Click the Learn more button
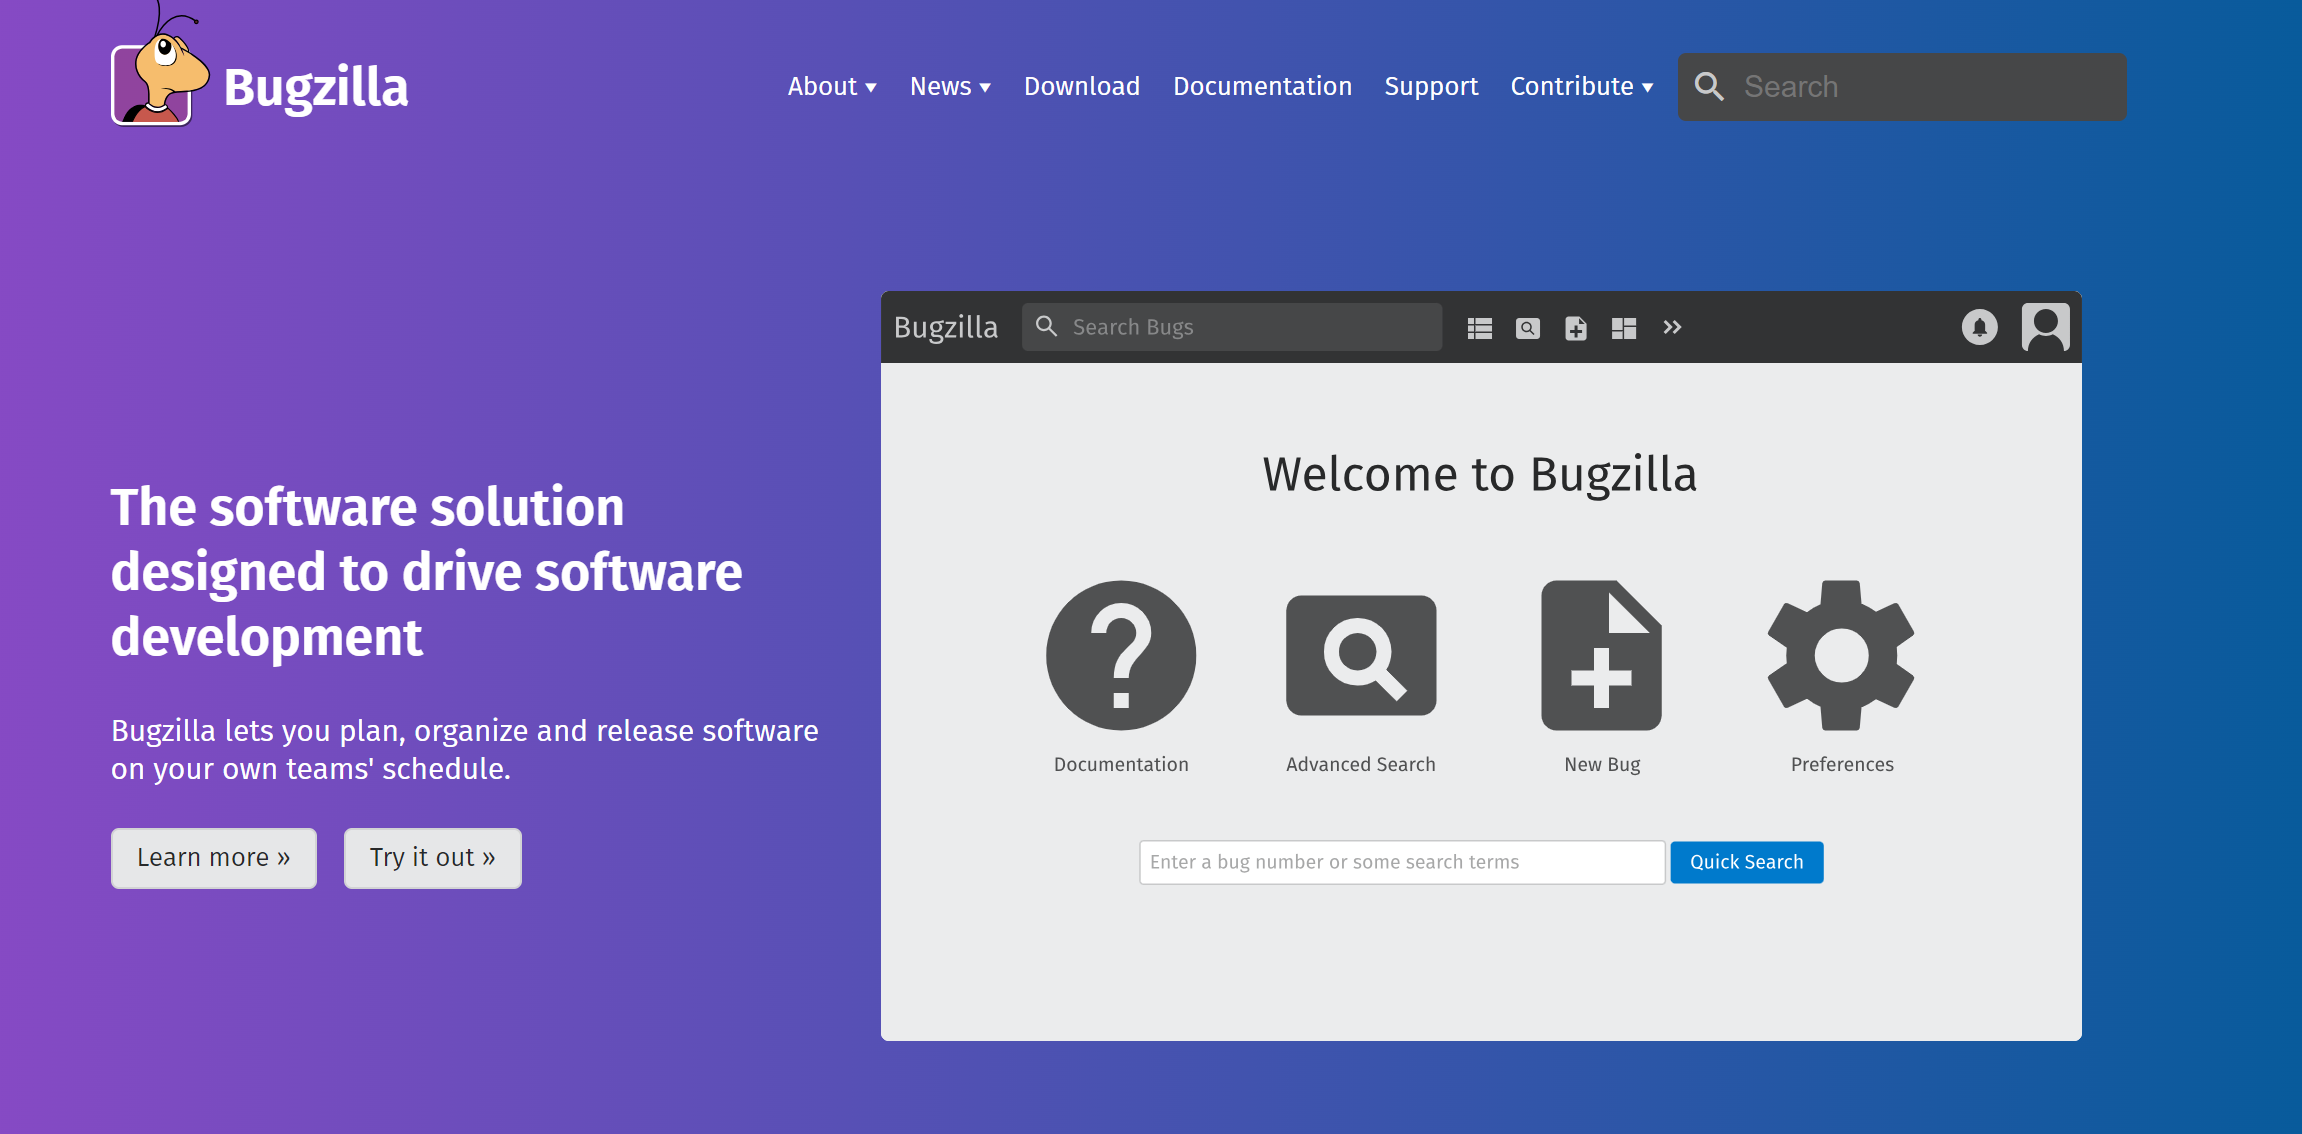 pyautogui.click(x=214, y=858)
